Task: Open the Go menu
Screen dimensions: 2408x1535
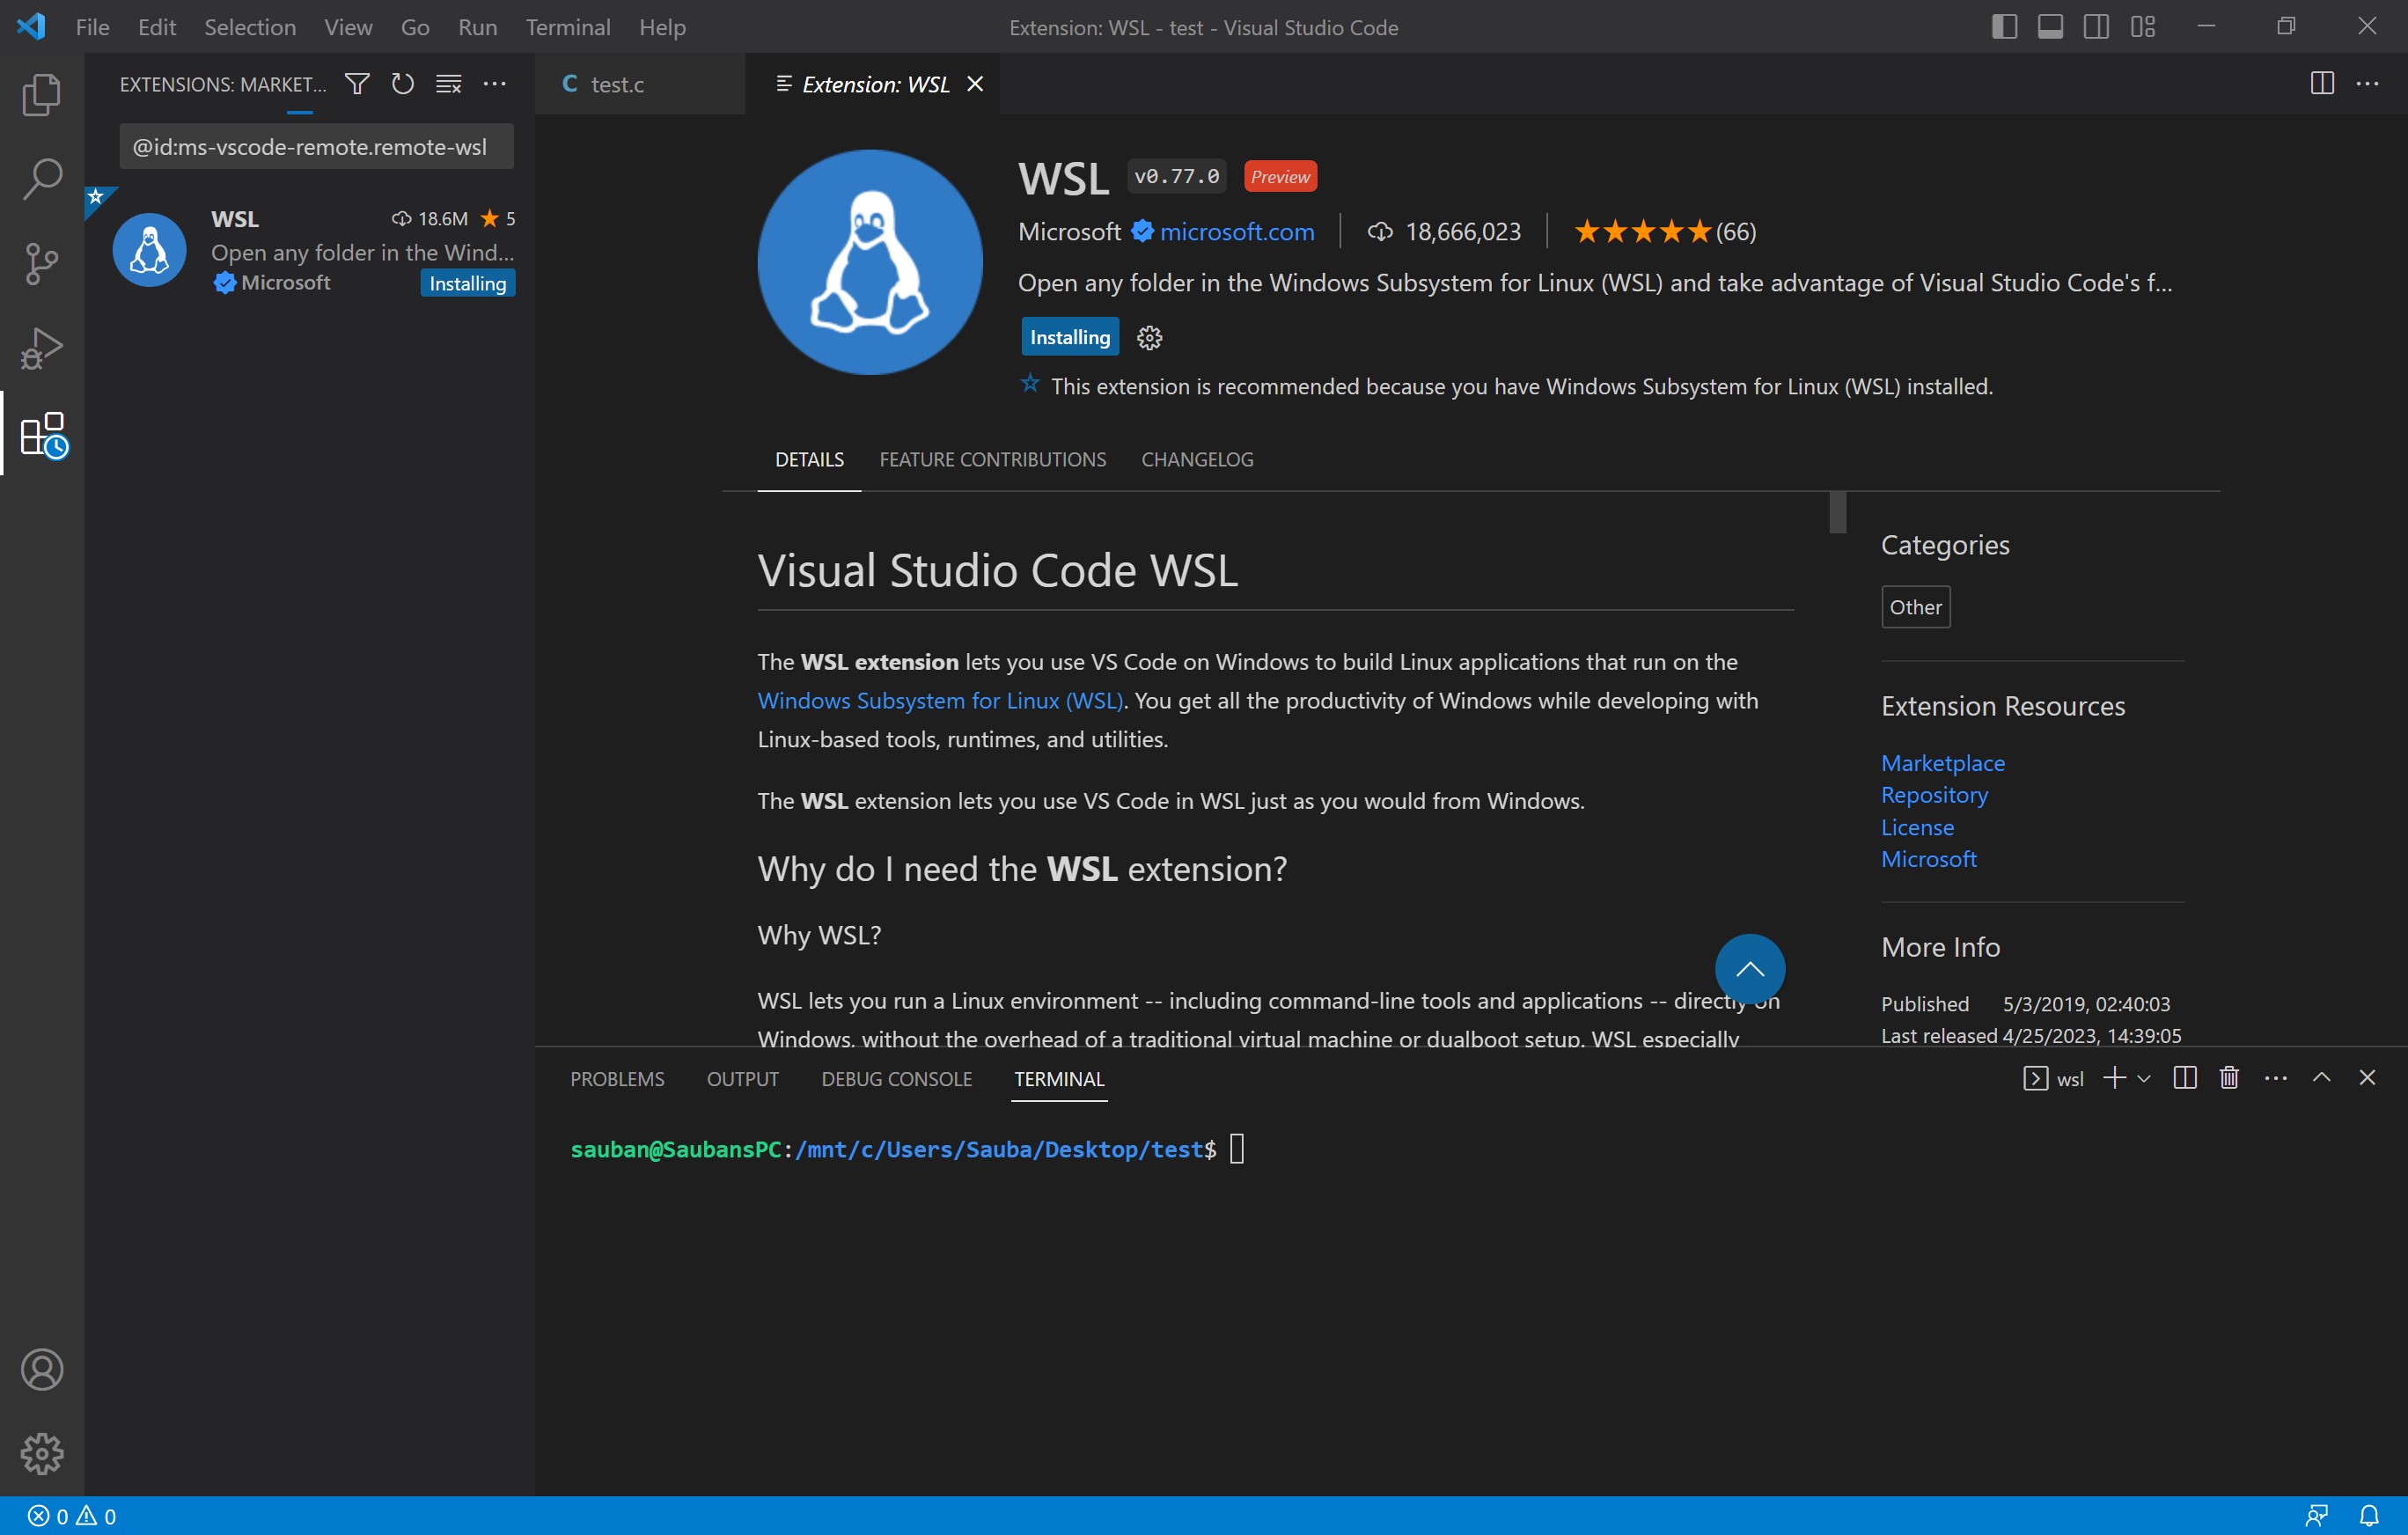Action: pos(415,27)
